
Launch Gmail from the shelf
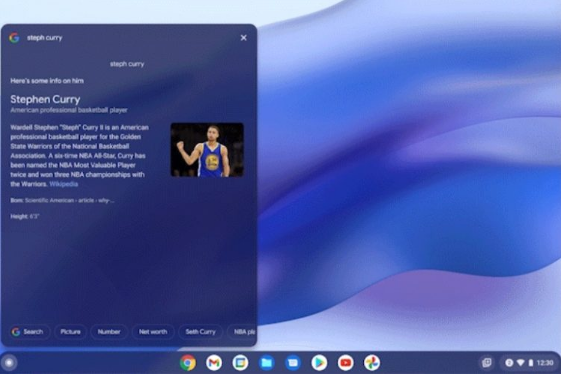pyautogui.click(x=214, y=363)
